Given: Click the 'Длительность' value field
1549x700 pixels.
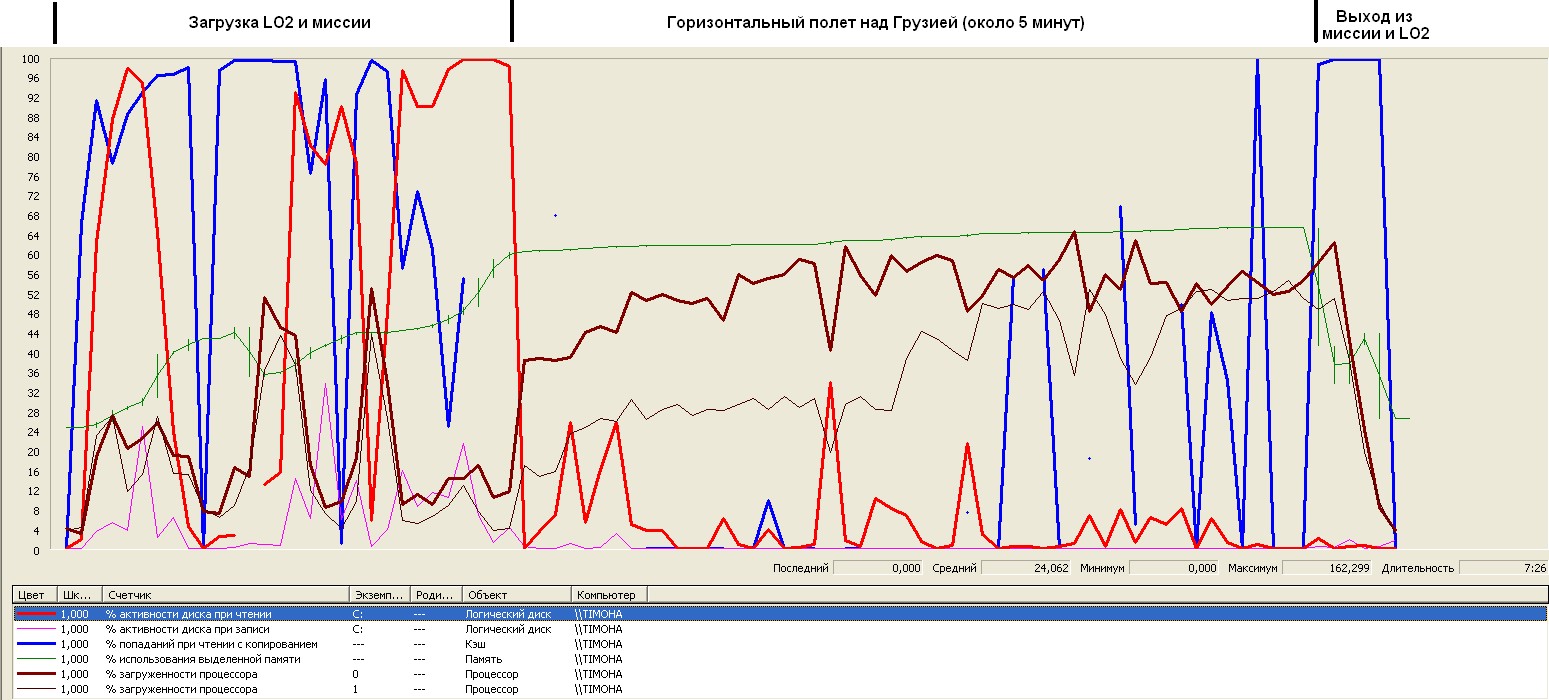Looking at the screenshot, I should [x=1503, y=568].
